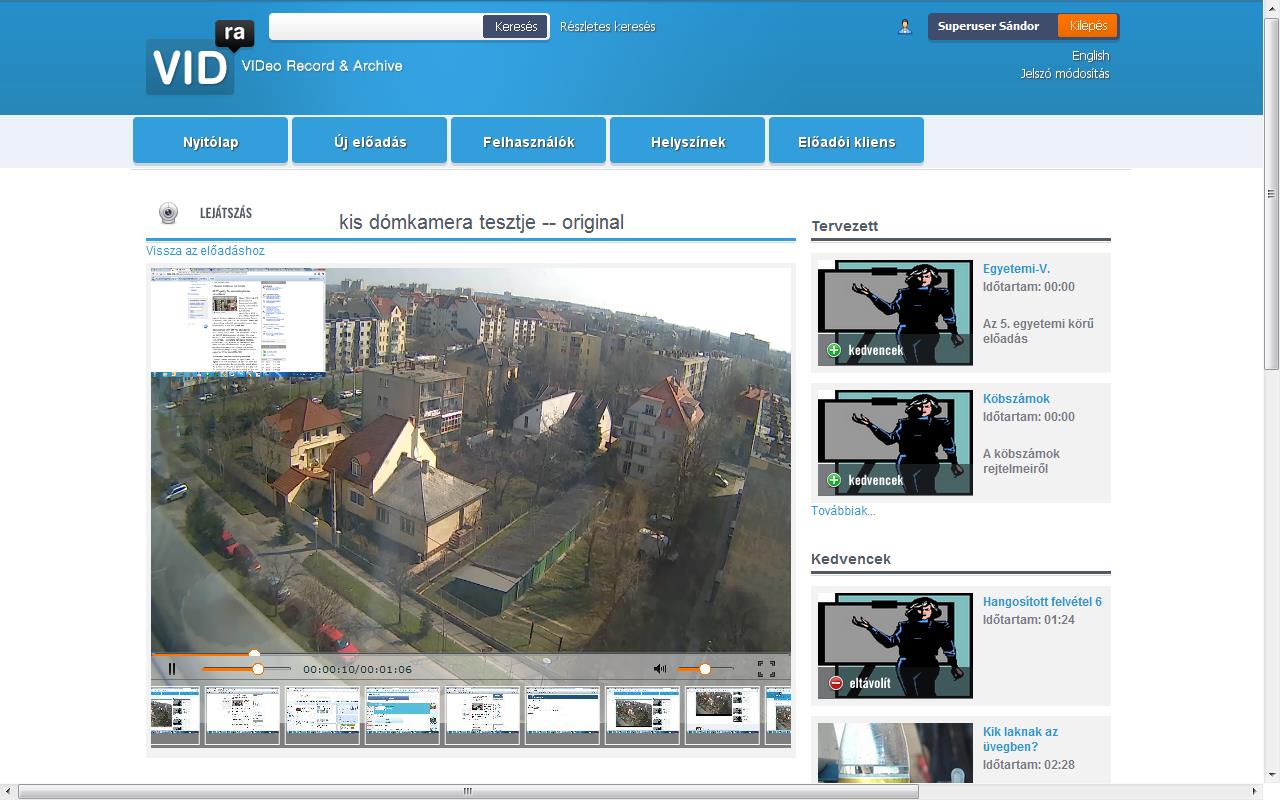Enter fullscreen mode in the video player
The width and height of the screenshot is (1280, 800).
click(766, 669)
